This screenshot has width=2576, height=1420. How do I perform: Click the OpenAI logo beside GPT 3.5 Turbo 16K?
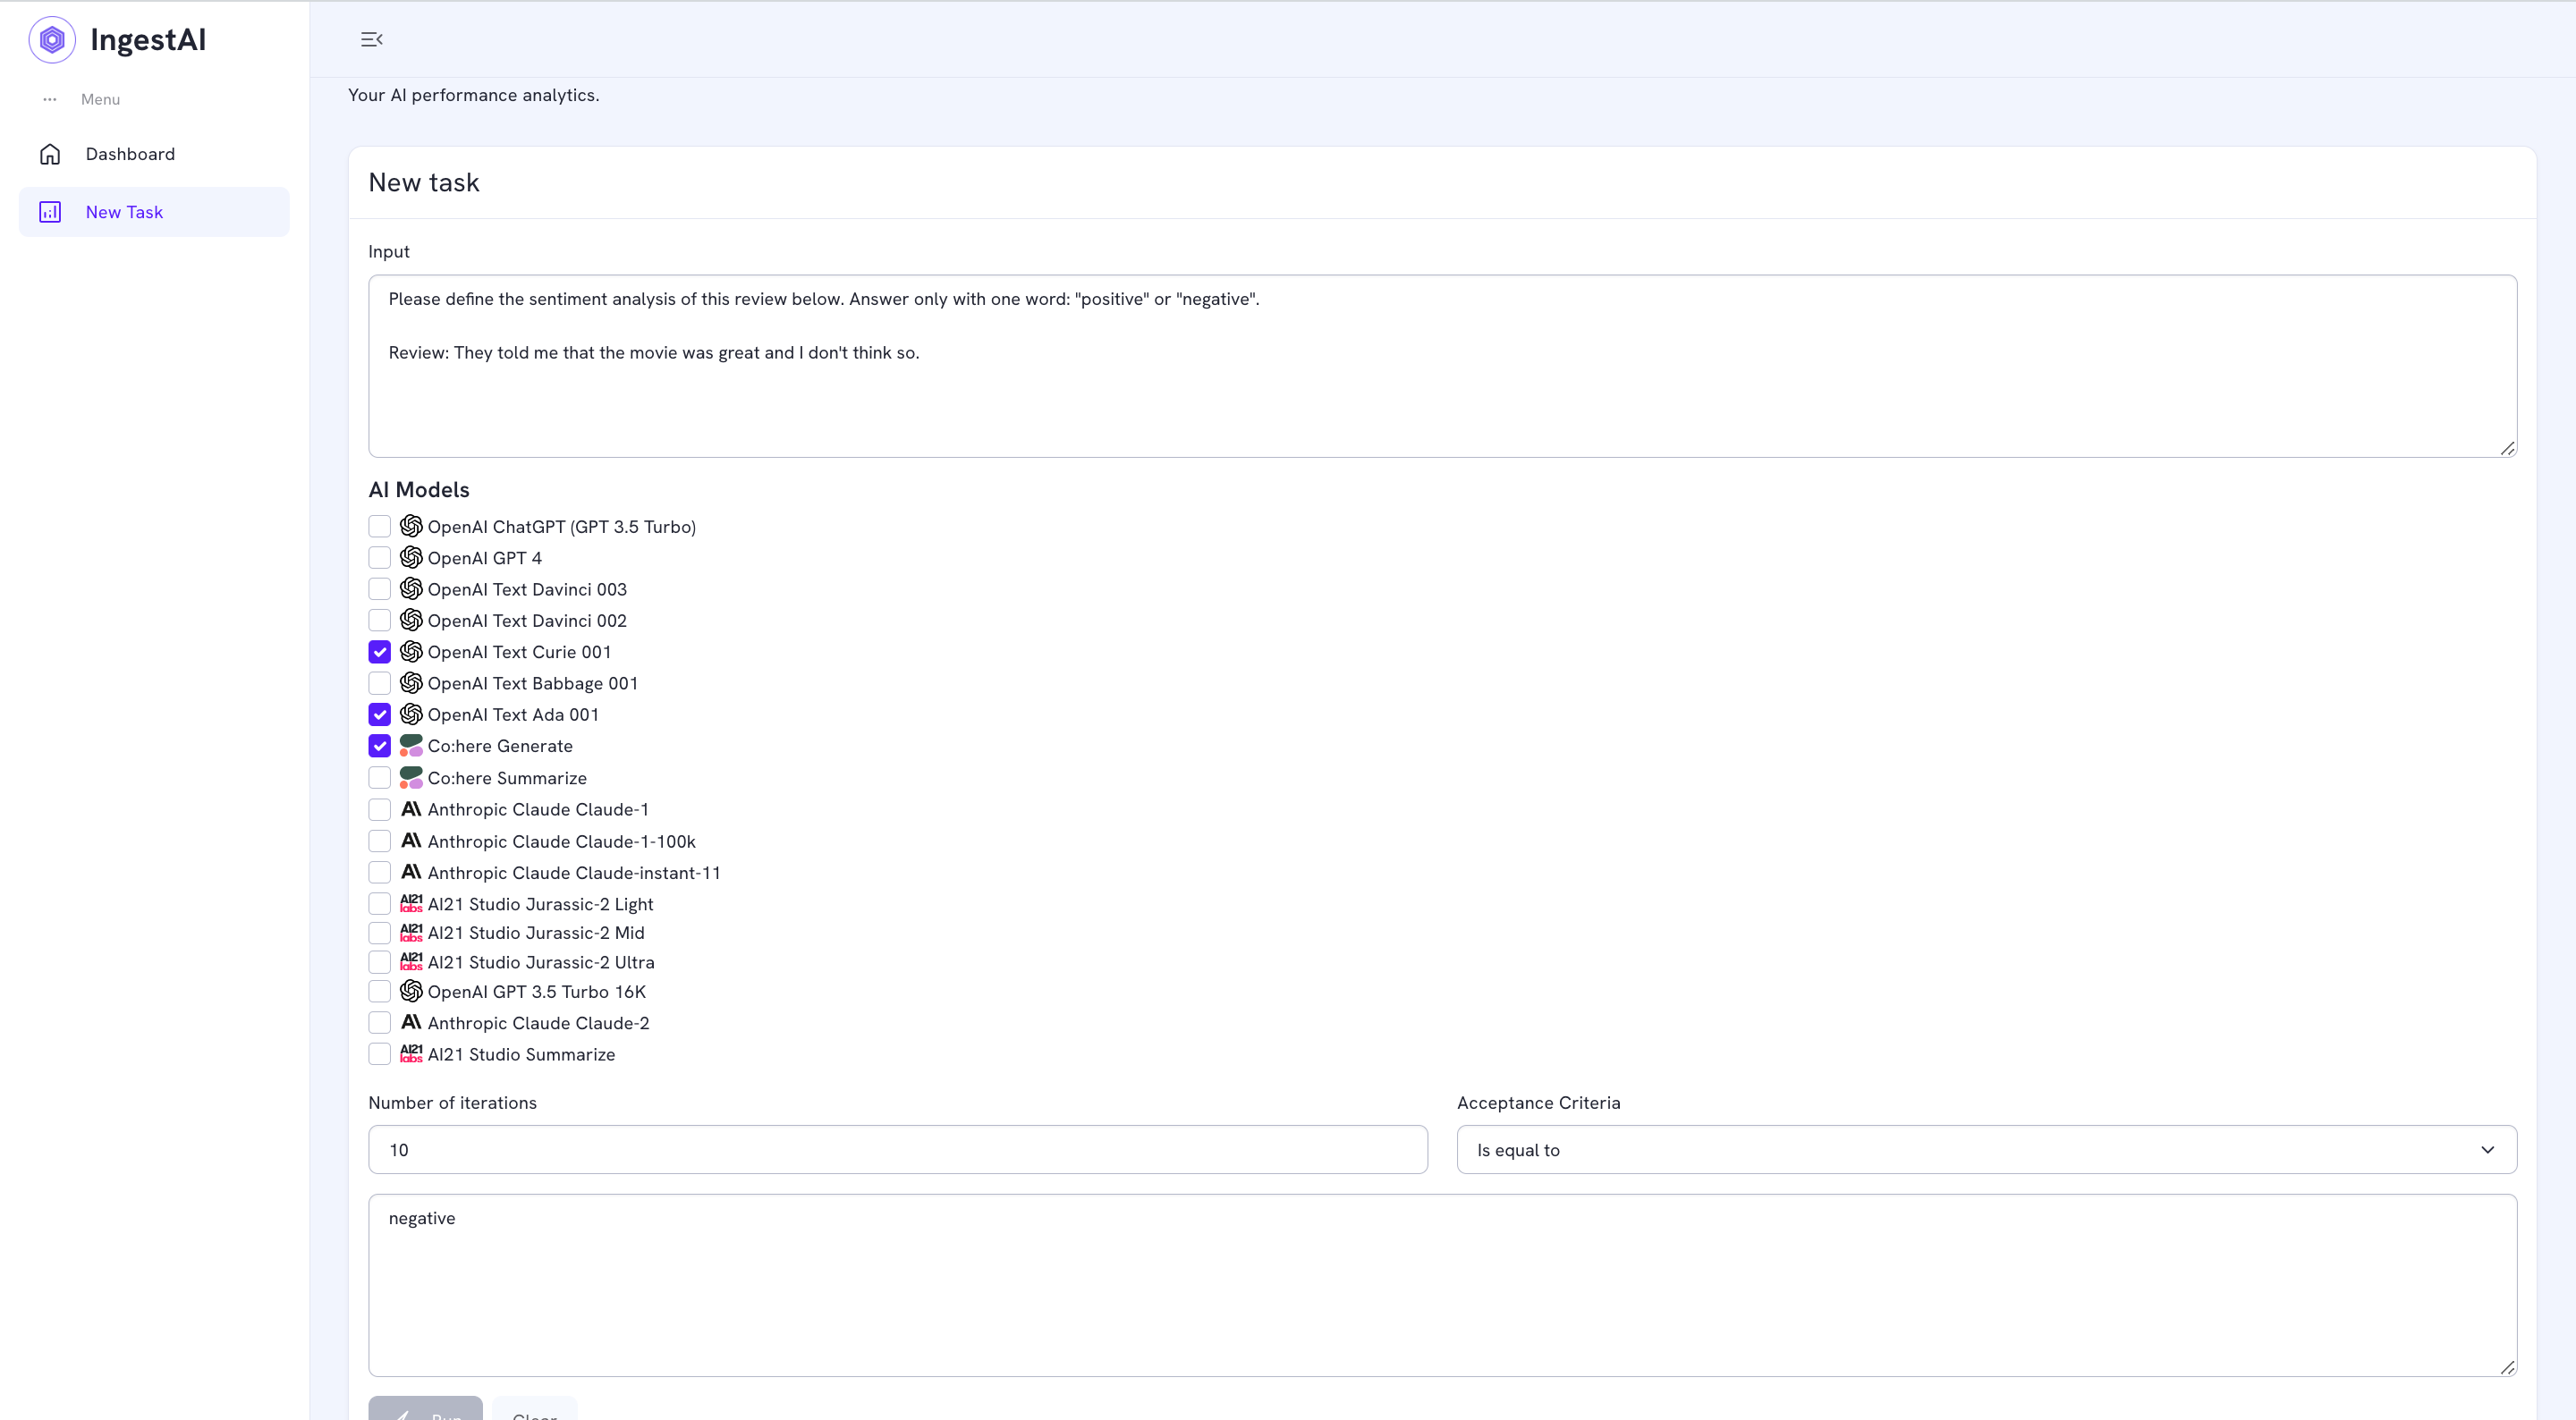click(x=411, y=991)
